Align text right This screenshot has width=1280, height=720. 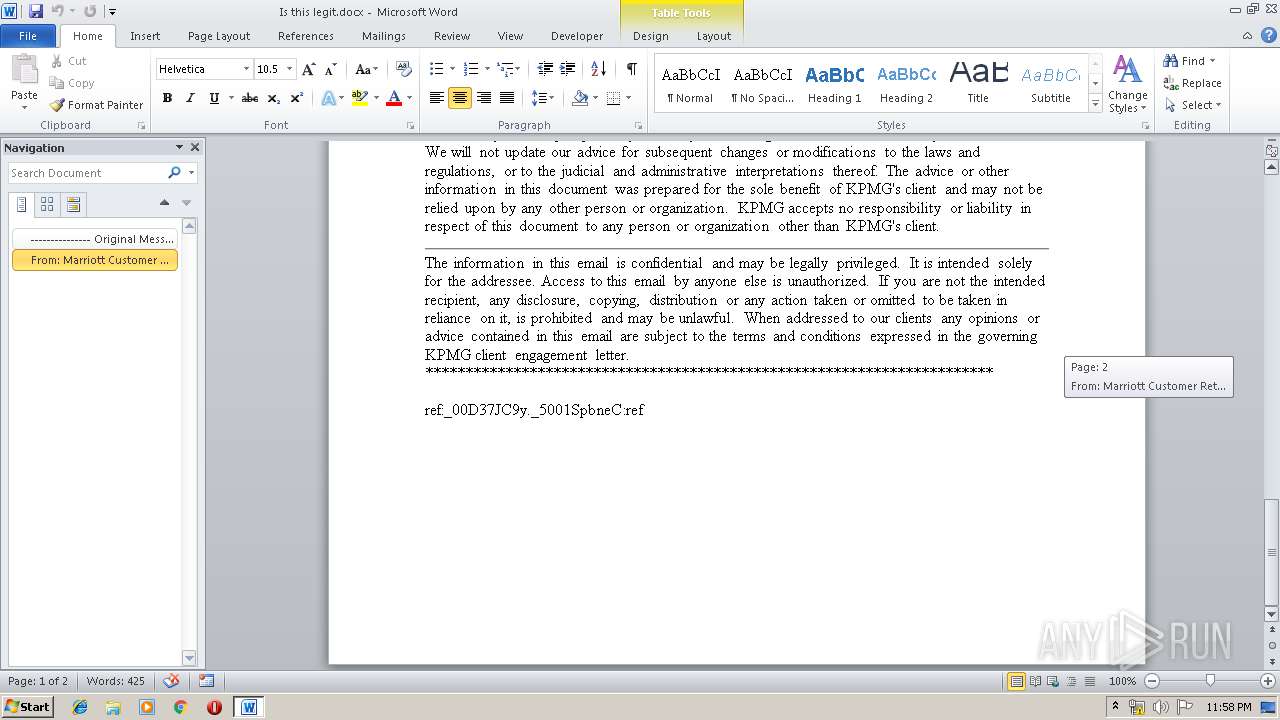coord(484,98)
